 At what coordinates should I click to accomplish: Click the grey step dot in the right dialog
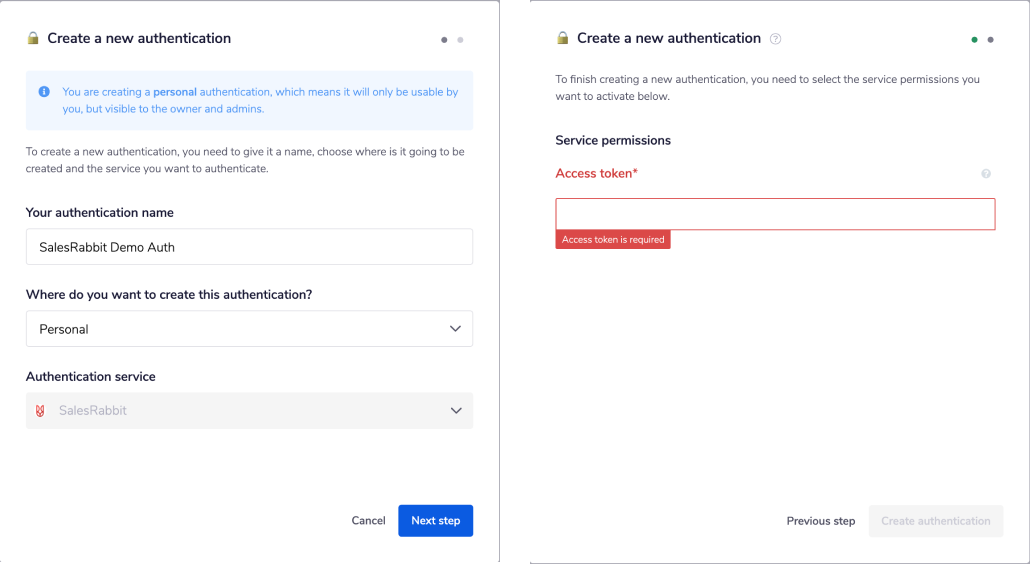(x=990, y=40)
